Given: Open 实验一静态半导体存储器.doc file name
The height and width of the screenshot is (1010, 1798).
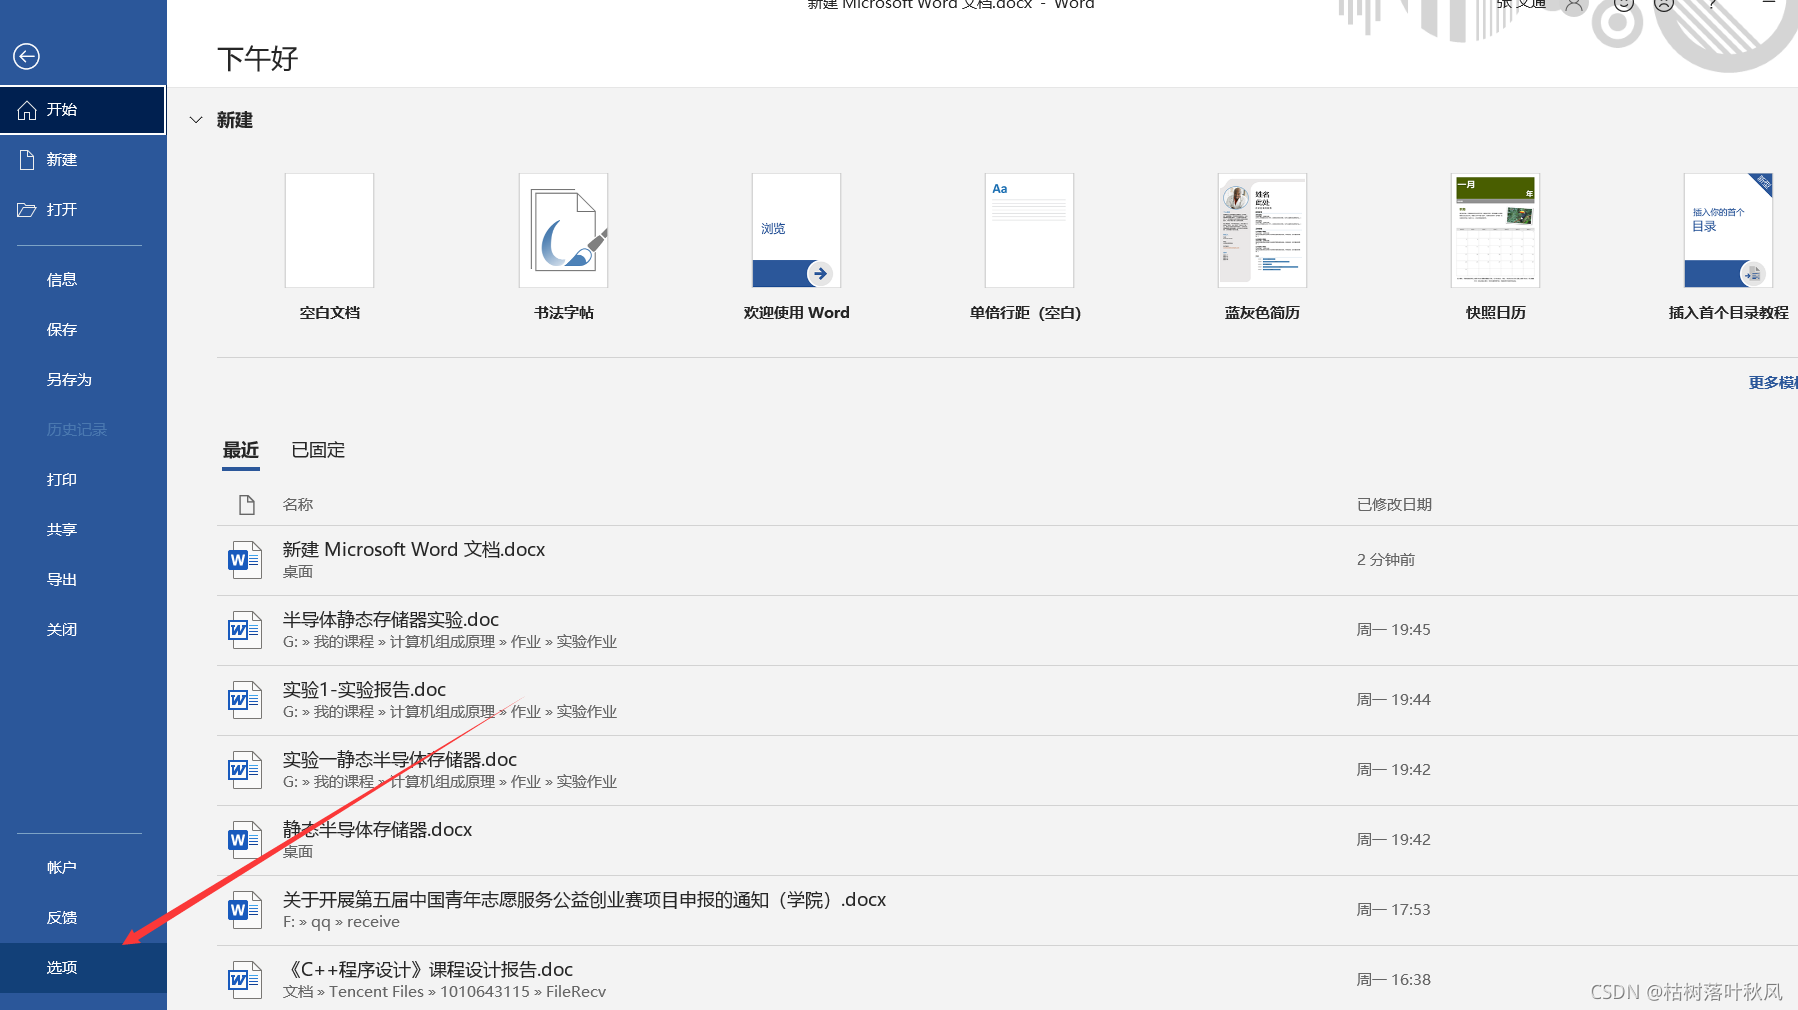Looking at the screenshot, I should pos(400,760).
